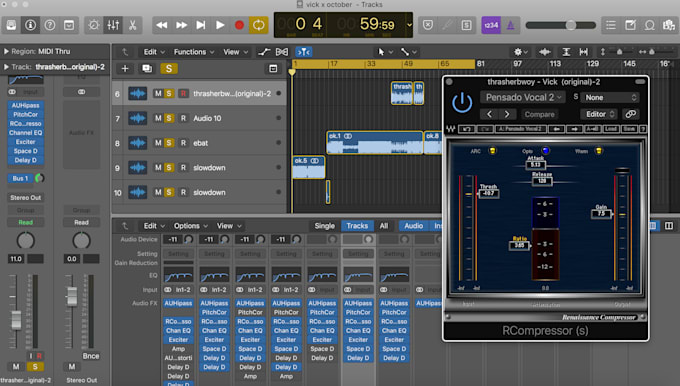Click the bar 17 ruler marker
680x386 pixels.
333,64
